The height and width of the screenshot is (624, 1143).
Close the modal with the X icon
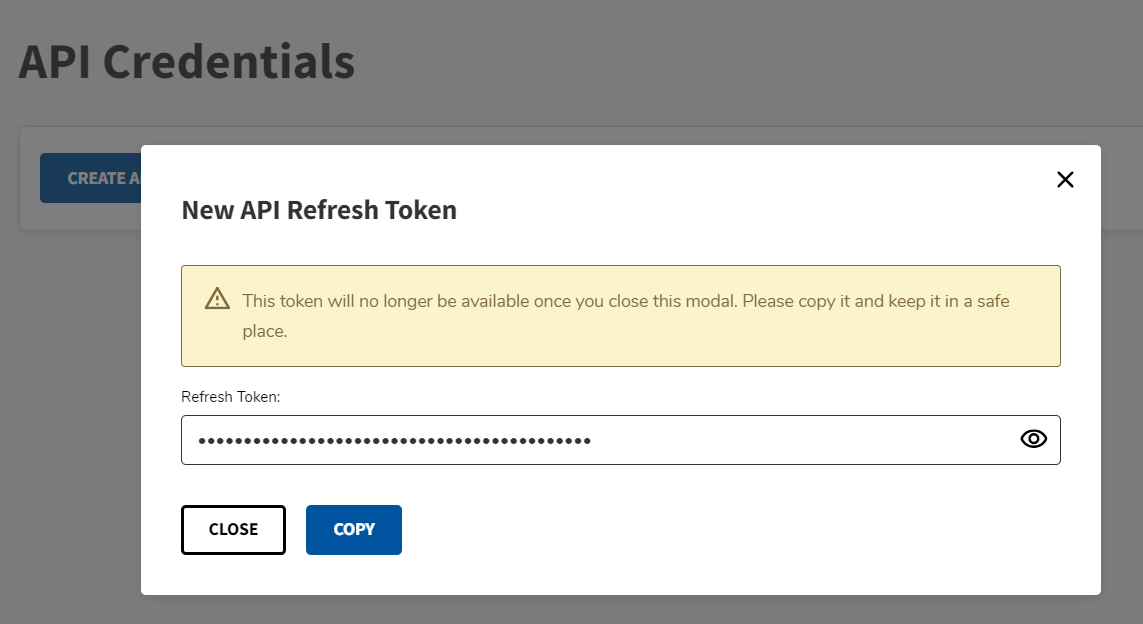coord(1065,180)
